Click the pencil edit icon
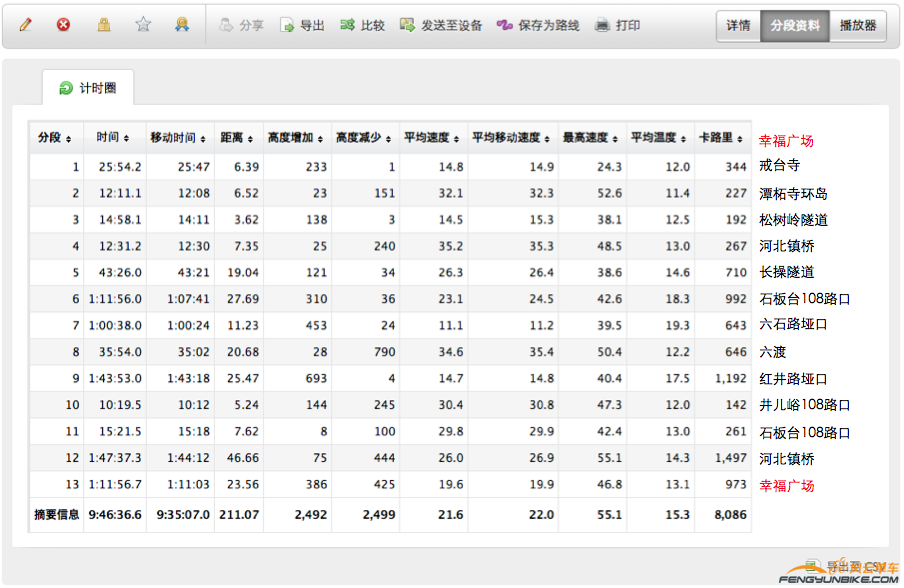Viewport: 904px width, 588px height. coord(25,25)
